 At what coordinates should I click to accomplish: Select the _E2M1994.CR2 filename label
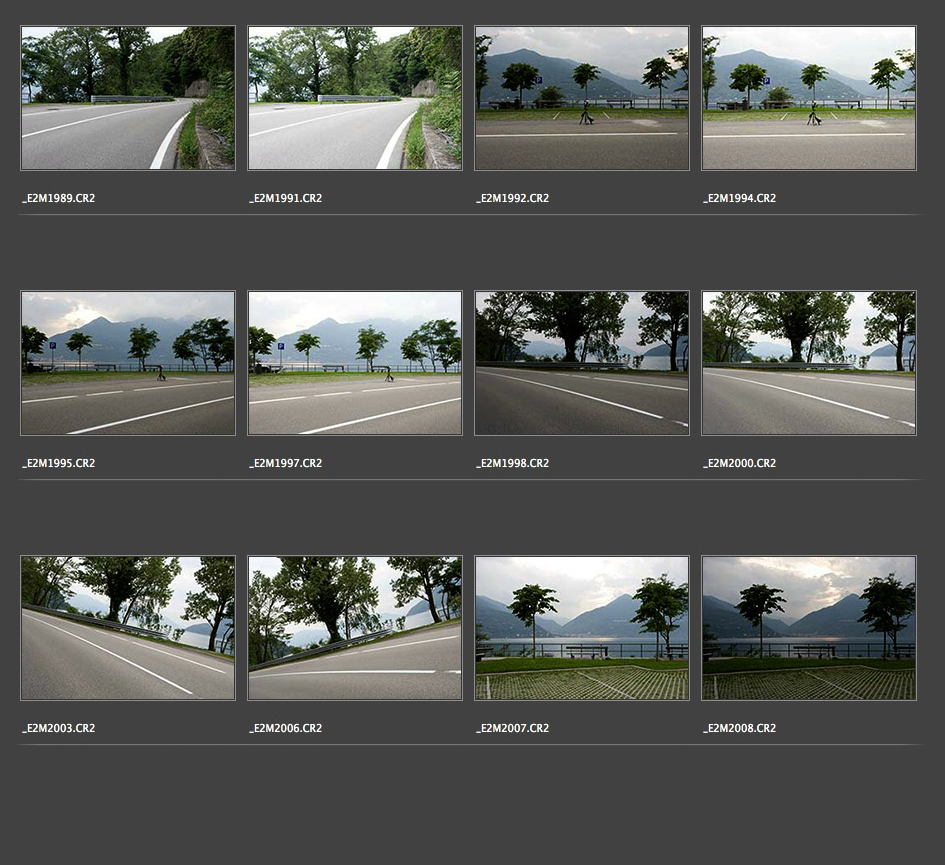click(740, 199)
